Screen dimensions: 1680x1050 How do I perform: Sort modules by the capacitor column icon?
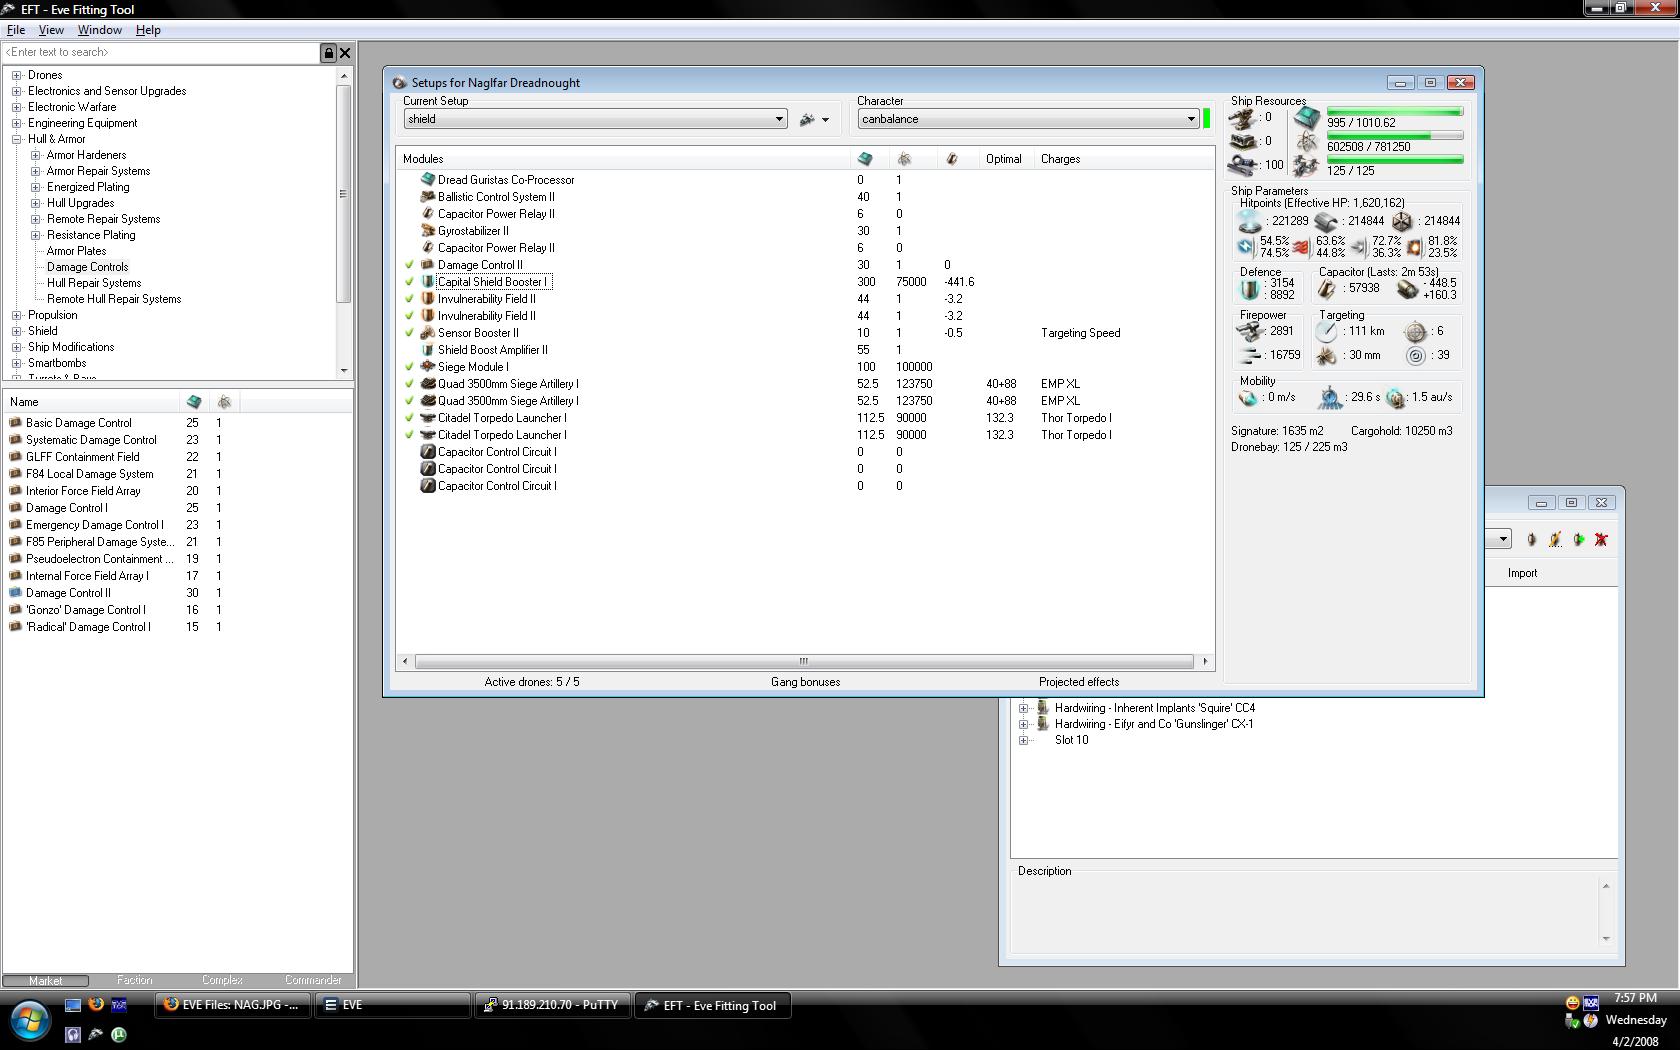pyautogui.click(x=951, y=159)
